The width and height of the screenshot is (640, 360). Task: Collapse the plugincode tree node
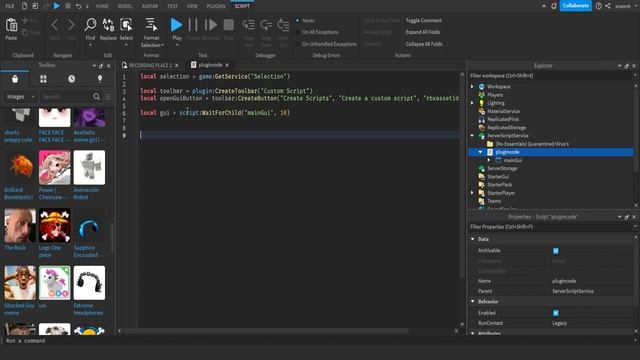[480, 152]
